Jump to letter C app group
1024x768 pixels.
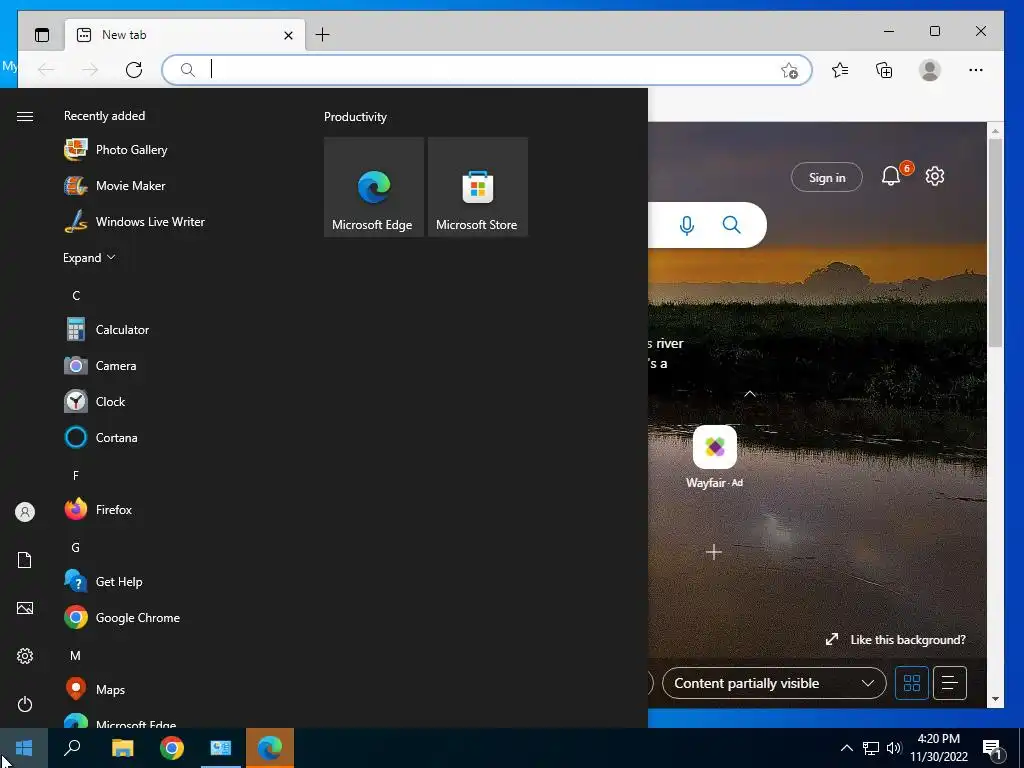76,296
